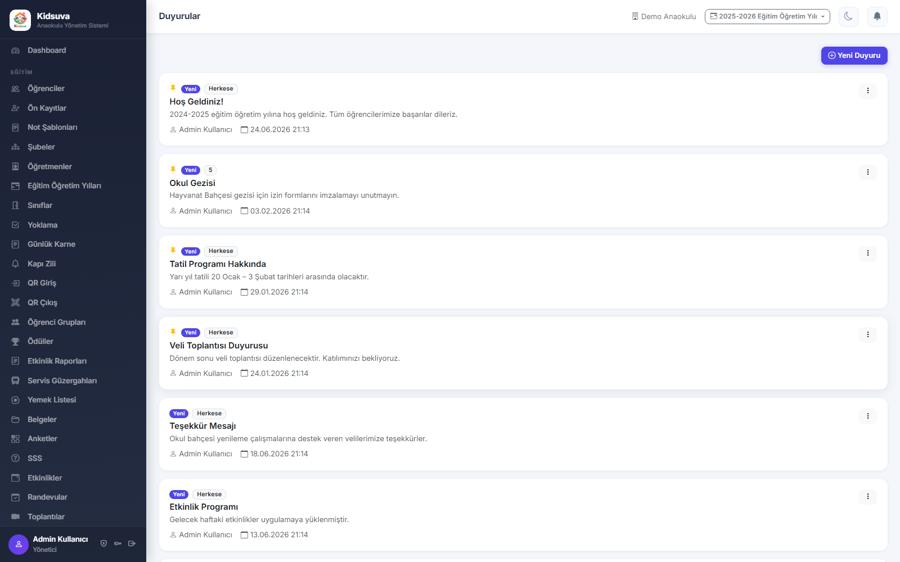Click the key icon in user footer
Image resolution: width=900 pixels, height=562 pixels.
(x=118, y=544)
